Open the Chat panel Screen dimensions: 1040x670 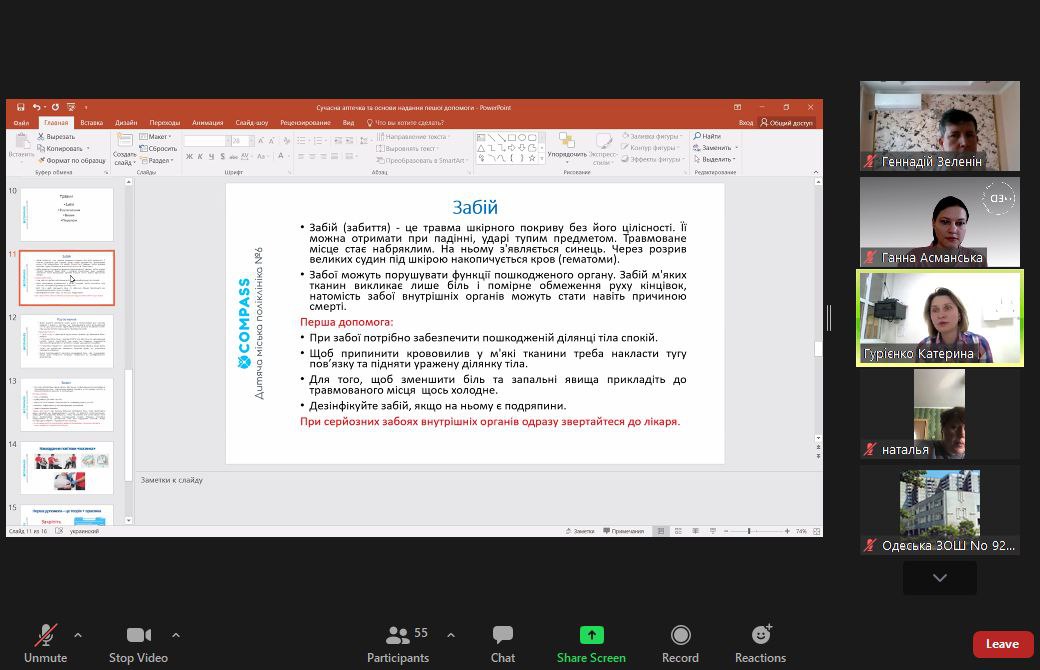coord(503,643)
